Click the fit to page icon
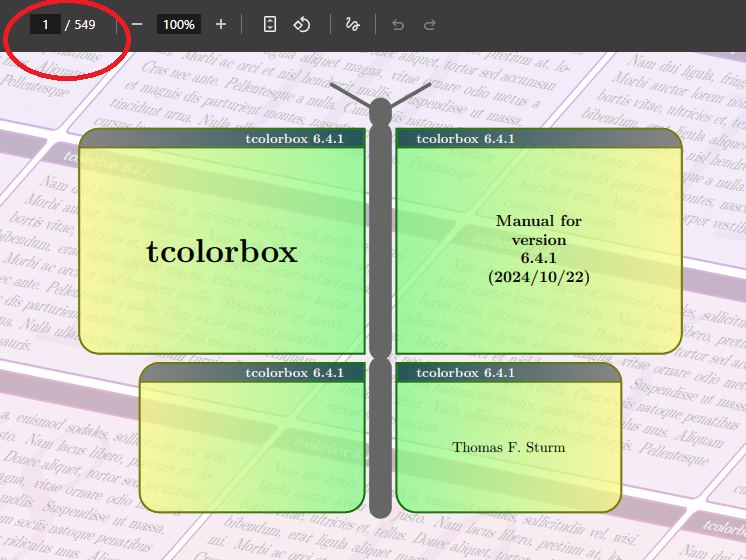This screenshot has width=746, height=560. [x=269, y=24]
